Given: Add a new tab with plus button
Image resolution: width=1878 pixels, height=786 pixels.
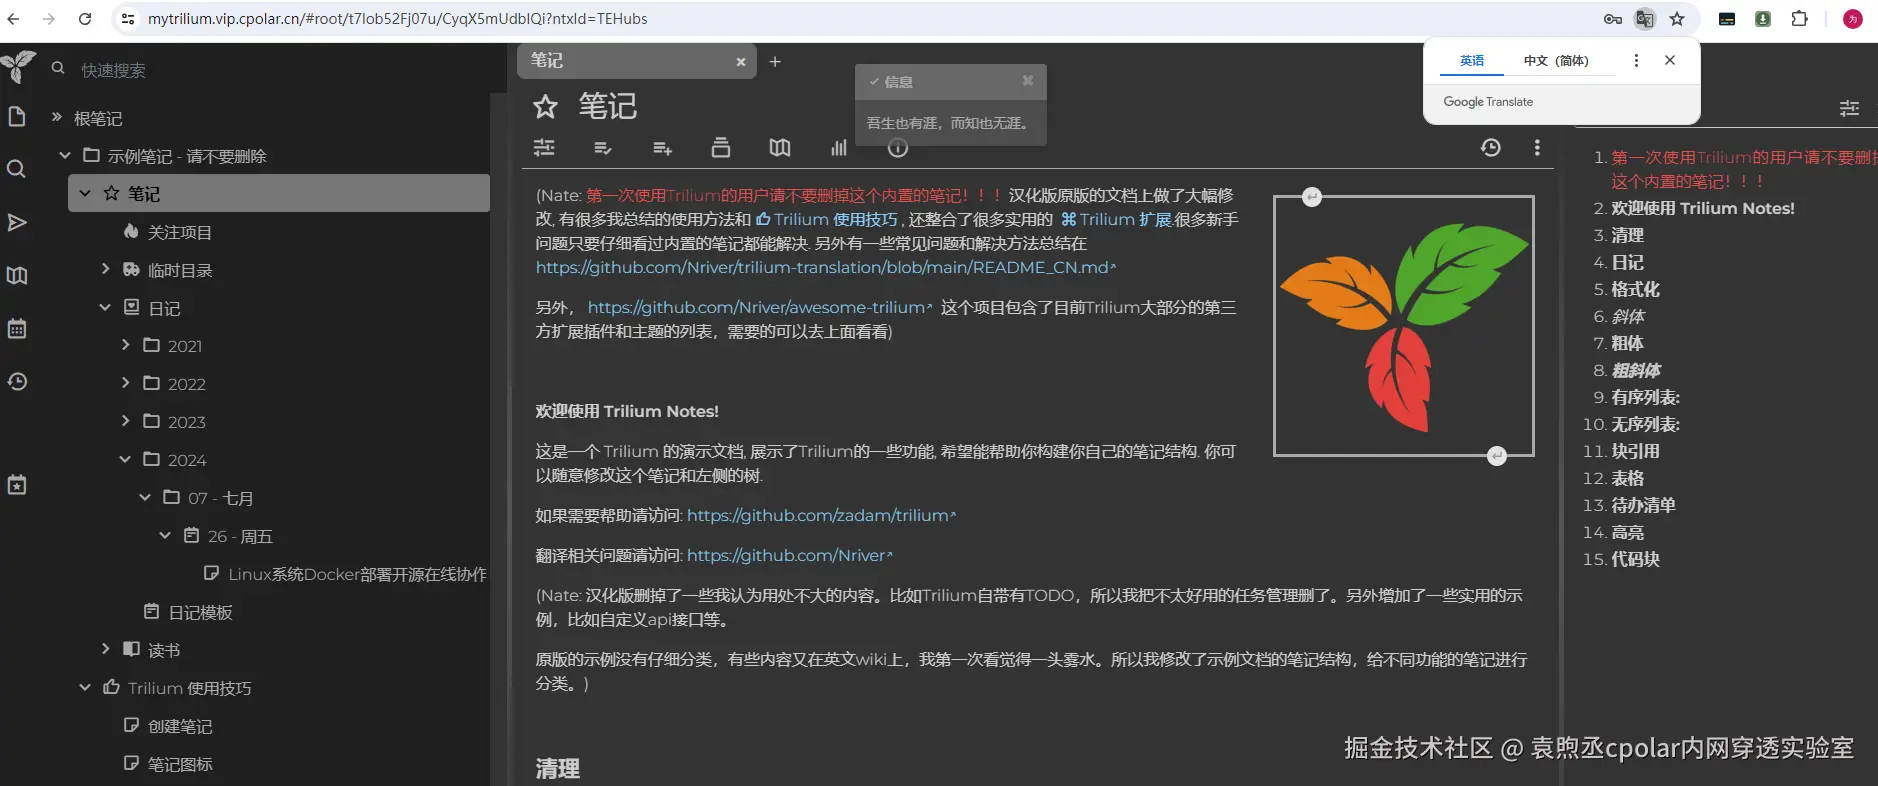Looking at the screenshot, I should pyautogui.click(x=775, y=62).
